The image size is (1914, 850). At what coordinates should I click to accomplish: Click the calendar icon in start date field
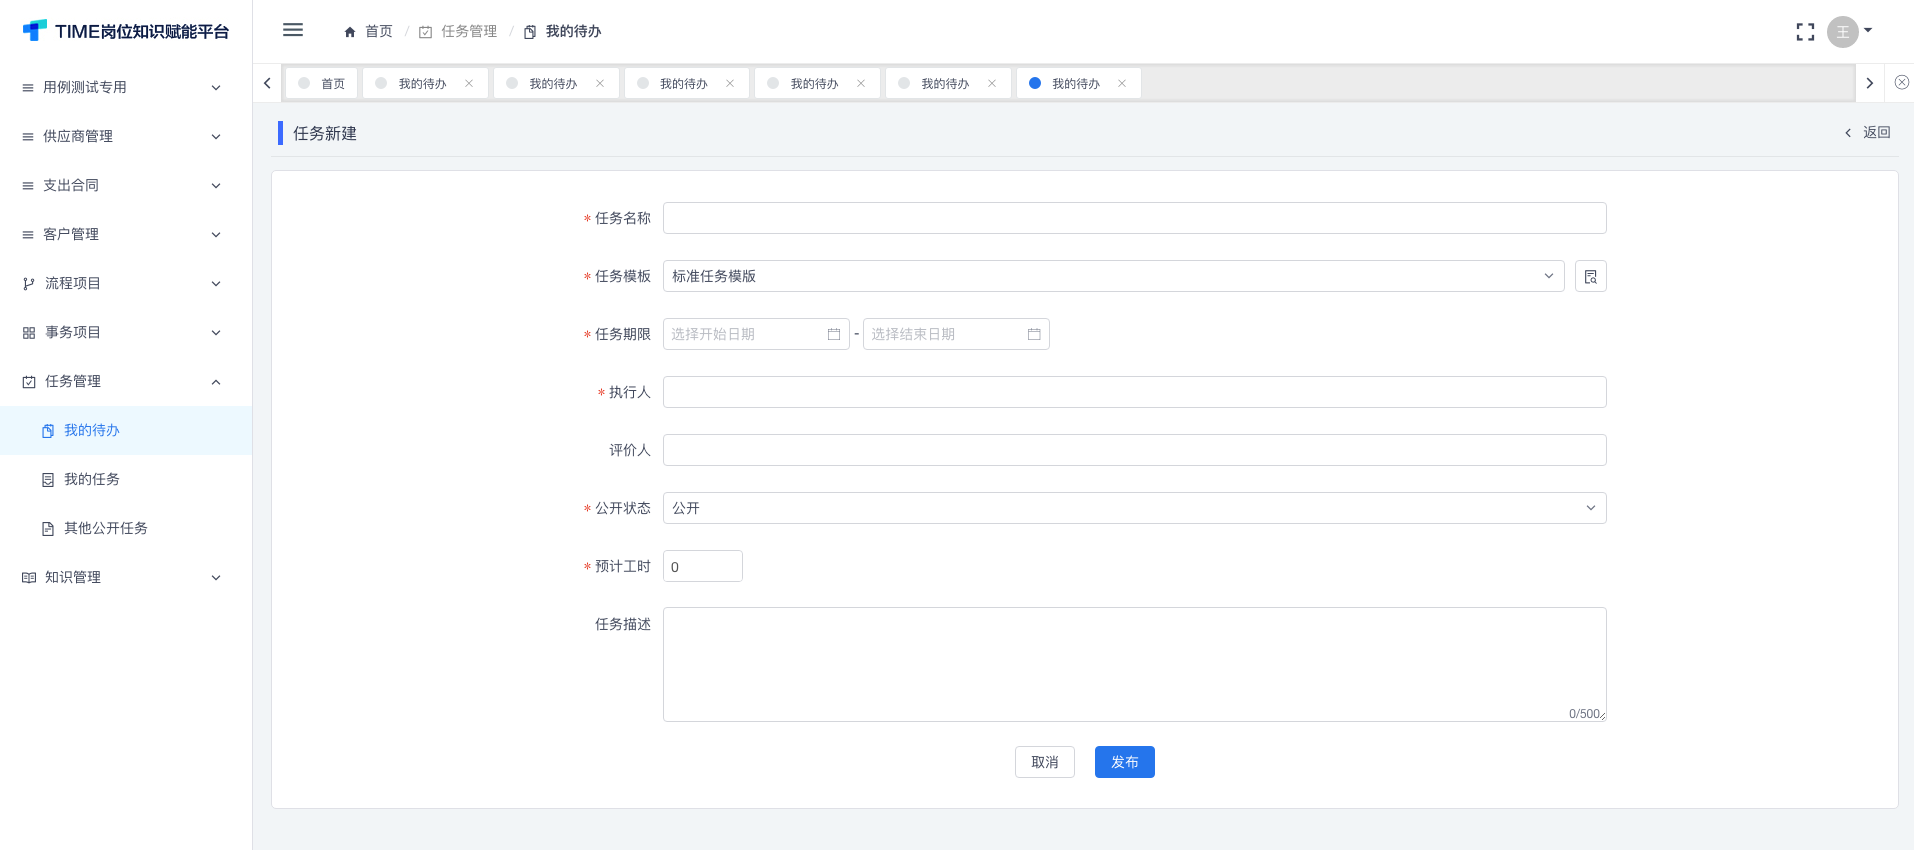[834, 334]
